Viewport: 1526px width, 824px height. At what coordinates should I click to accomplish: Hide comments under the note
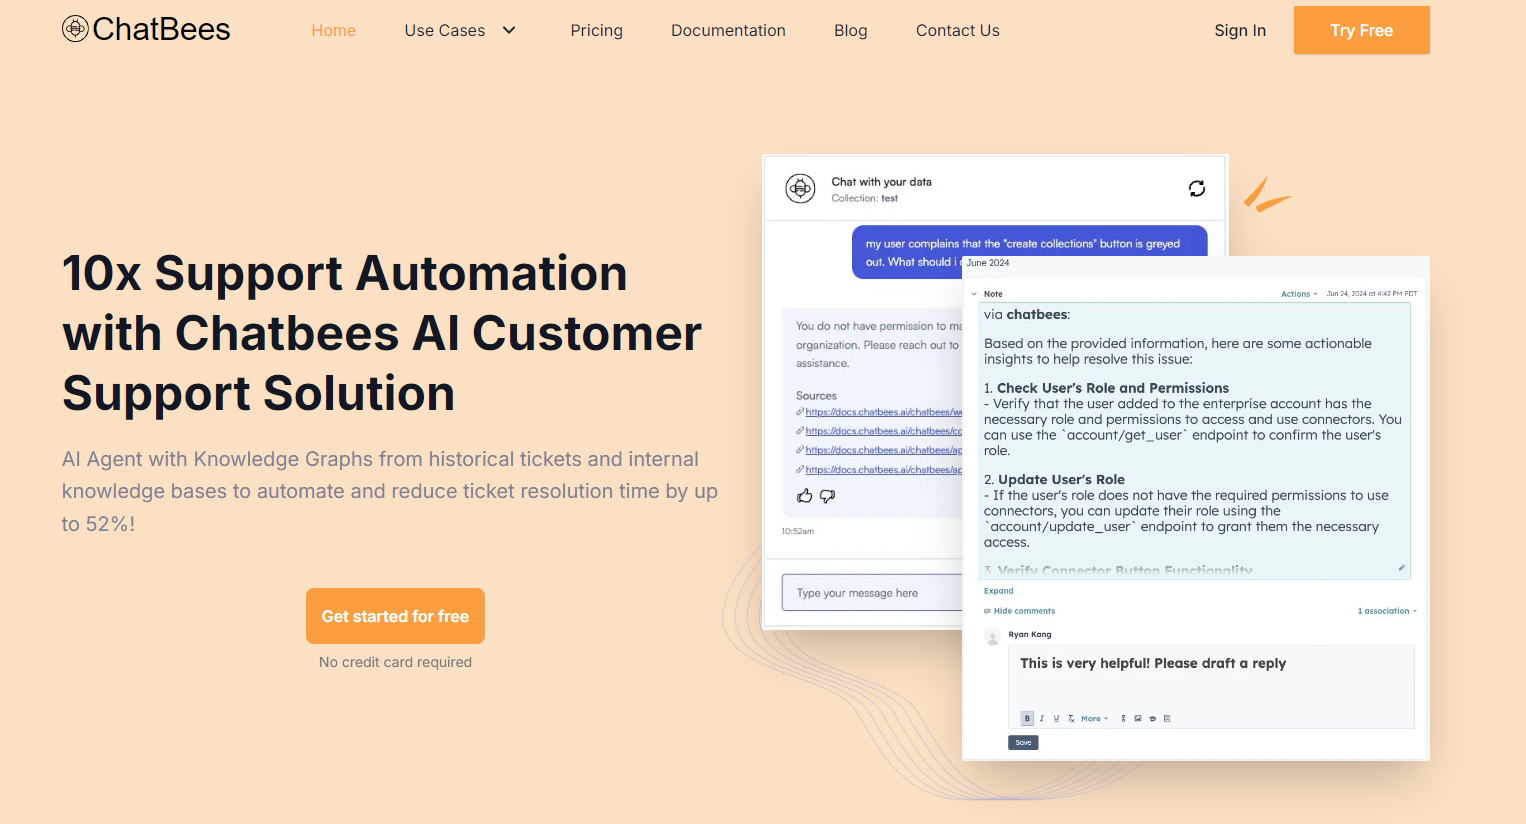point(1020,611)
